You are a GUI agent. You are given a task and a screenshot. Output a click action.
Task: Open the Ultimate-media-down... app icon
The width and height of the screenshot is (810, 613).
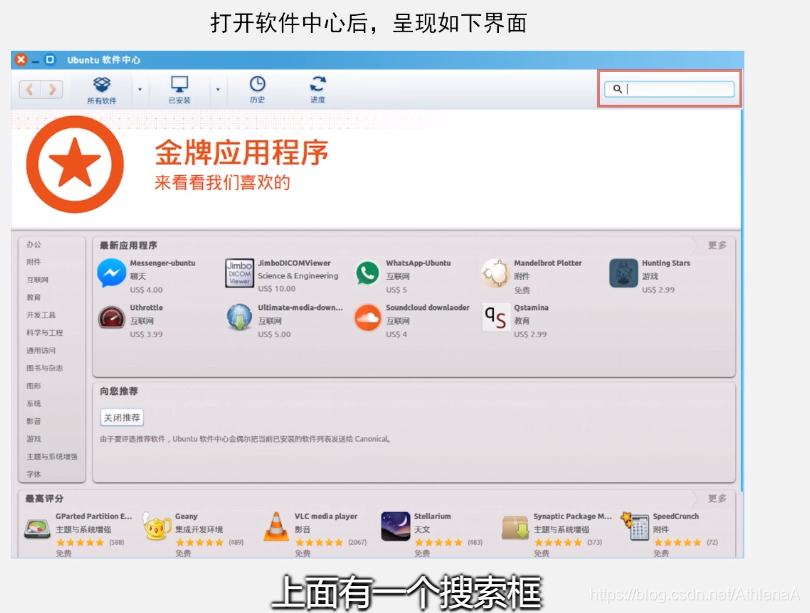pos(240,318)
